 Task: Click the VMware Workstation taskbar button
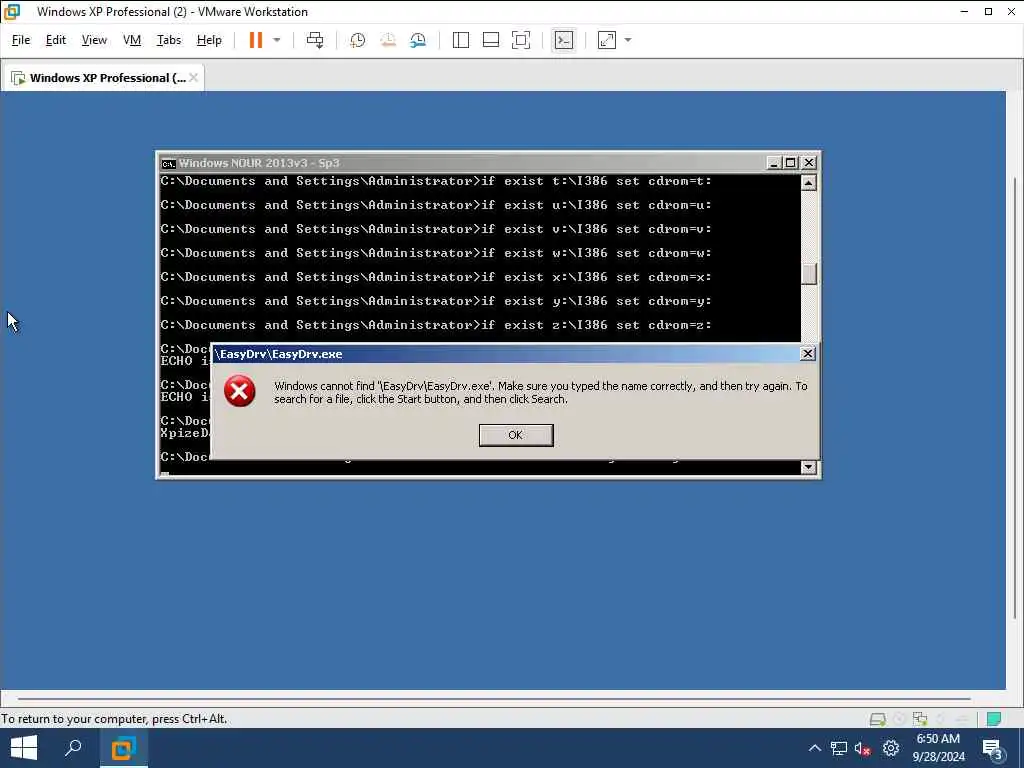123,748
